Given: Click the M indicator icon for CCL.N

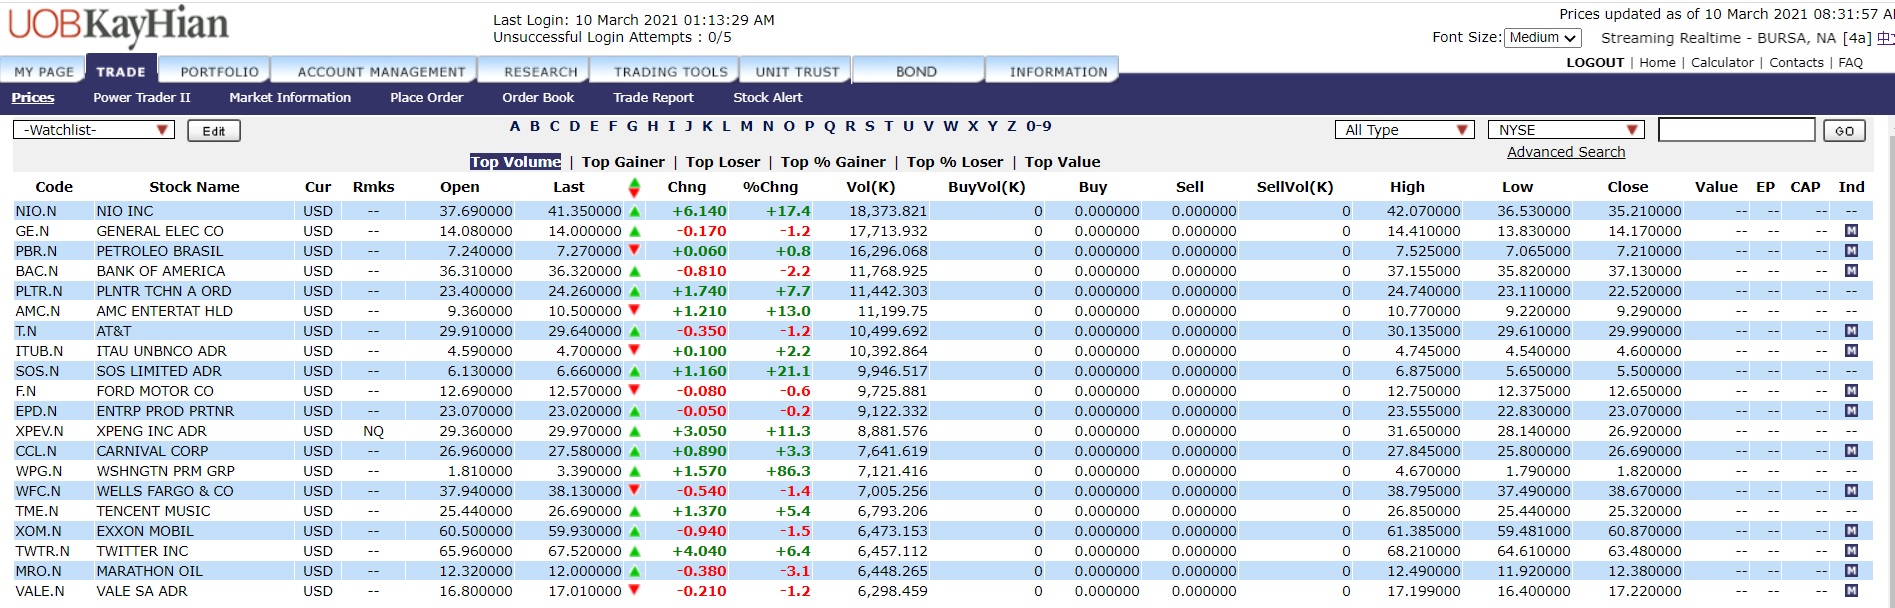Looking at the screenshot, I should (1851, 451).
